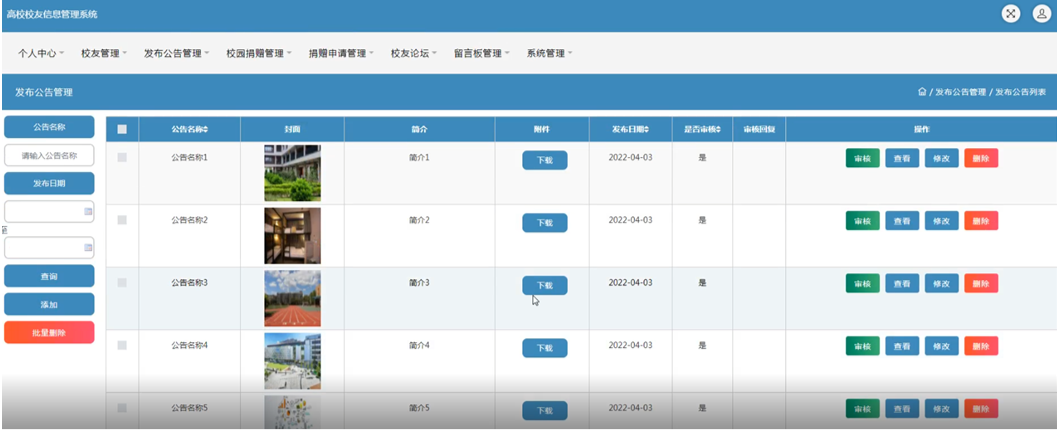Open running track thumbnail of 公告名称3
The image size is (1057, 430).
[x=293, y=299]
